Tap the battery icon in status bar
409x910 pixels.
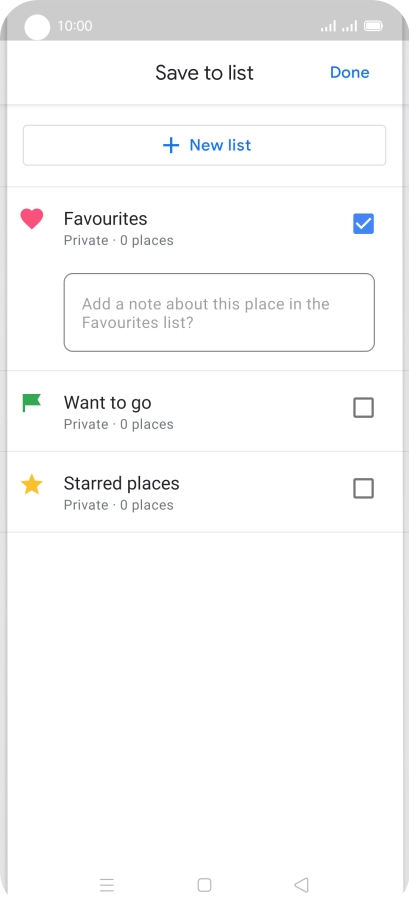(373, 26)
